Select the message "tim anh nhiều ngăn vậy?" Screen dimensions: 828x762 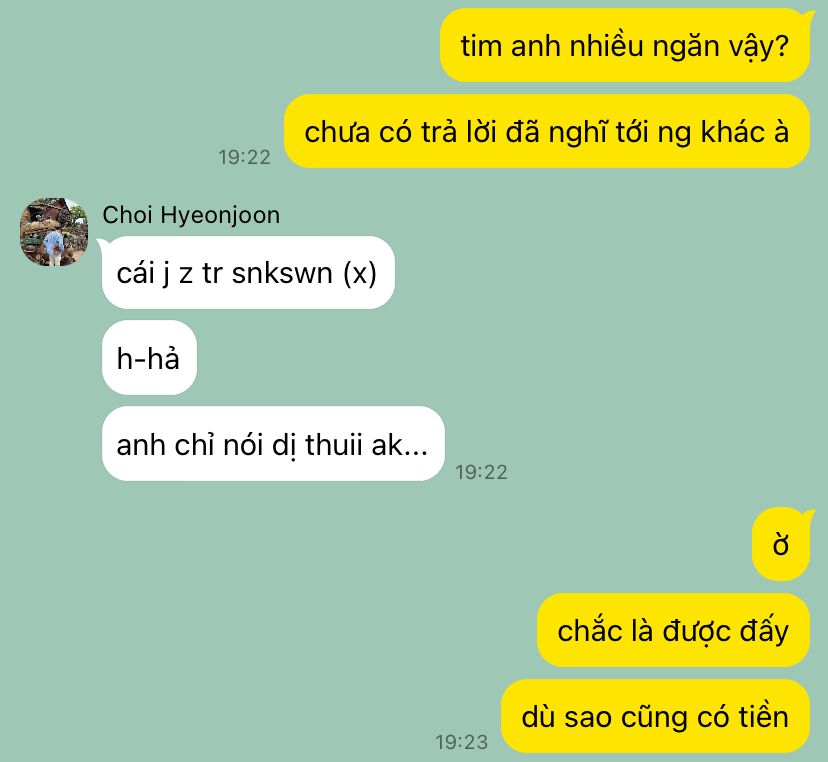pyautogui.click(x=625, y=45)
